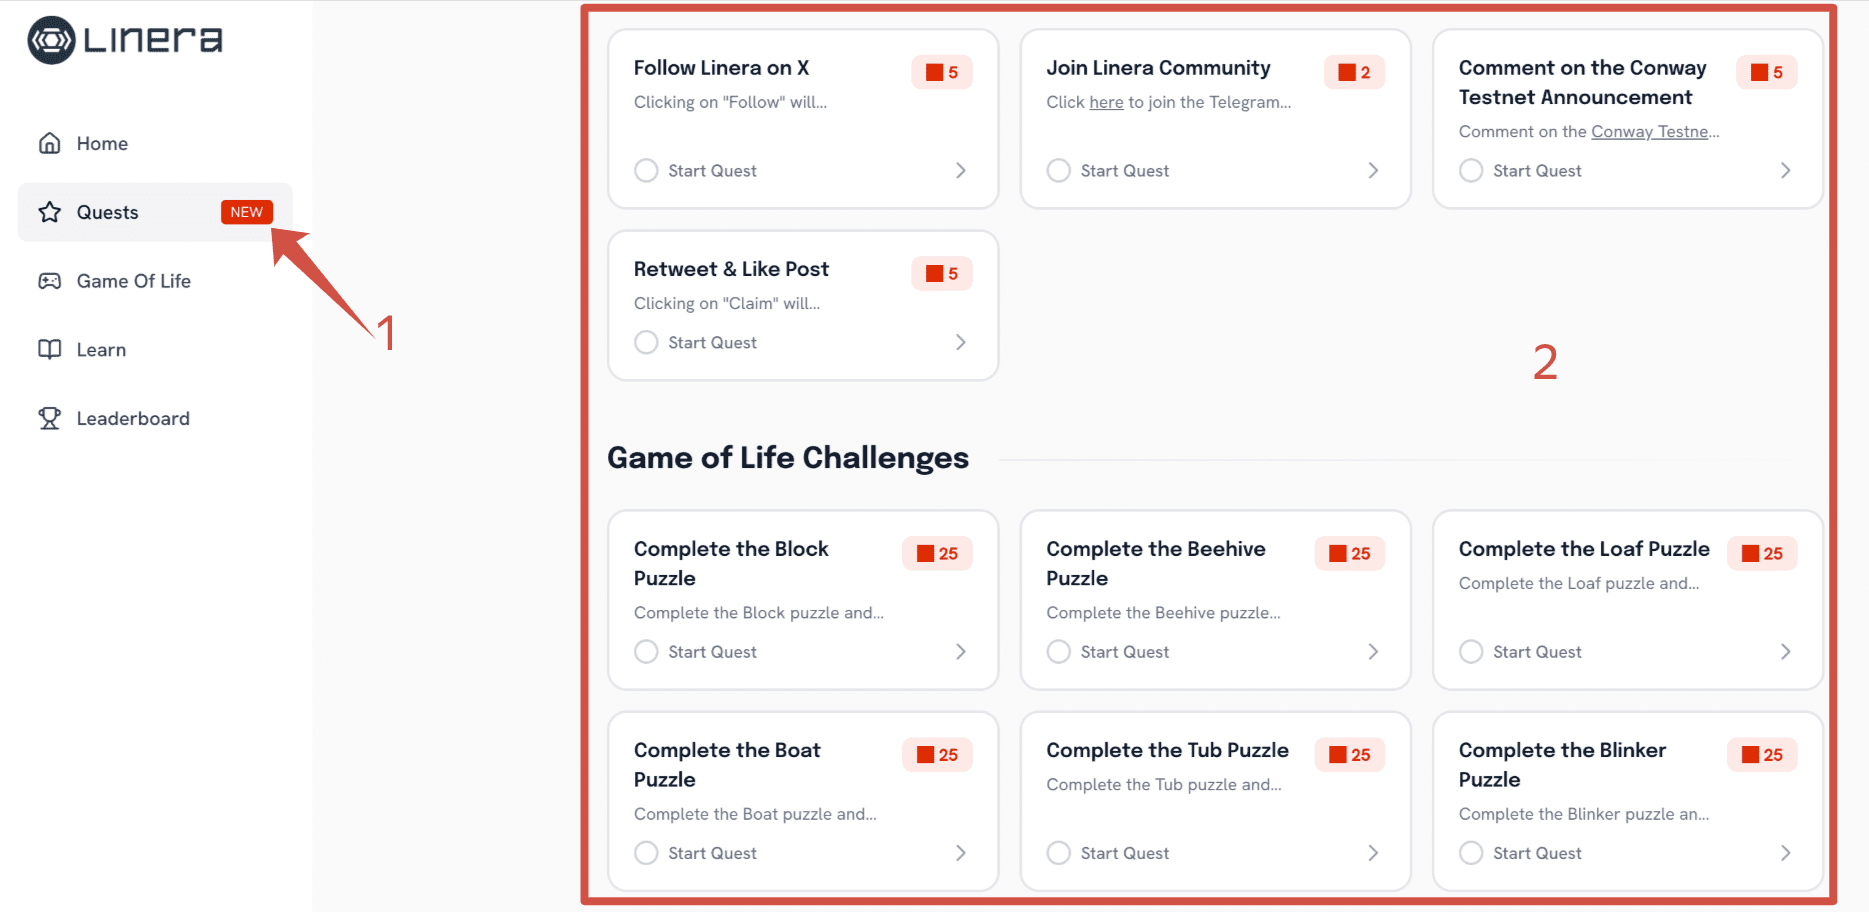Open the Conway Testnet announcement link

(x=1653, y=131)
